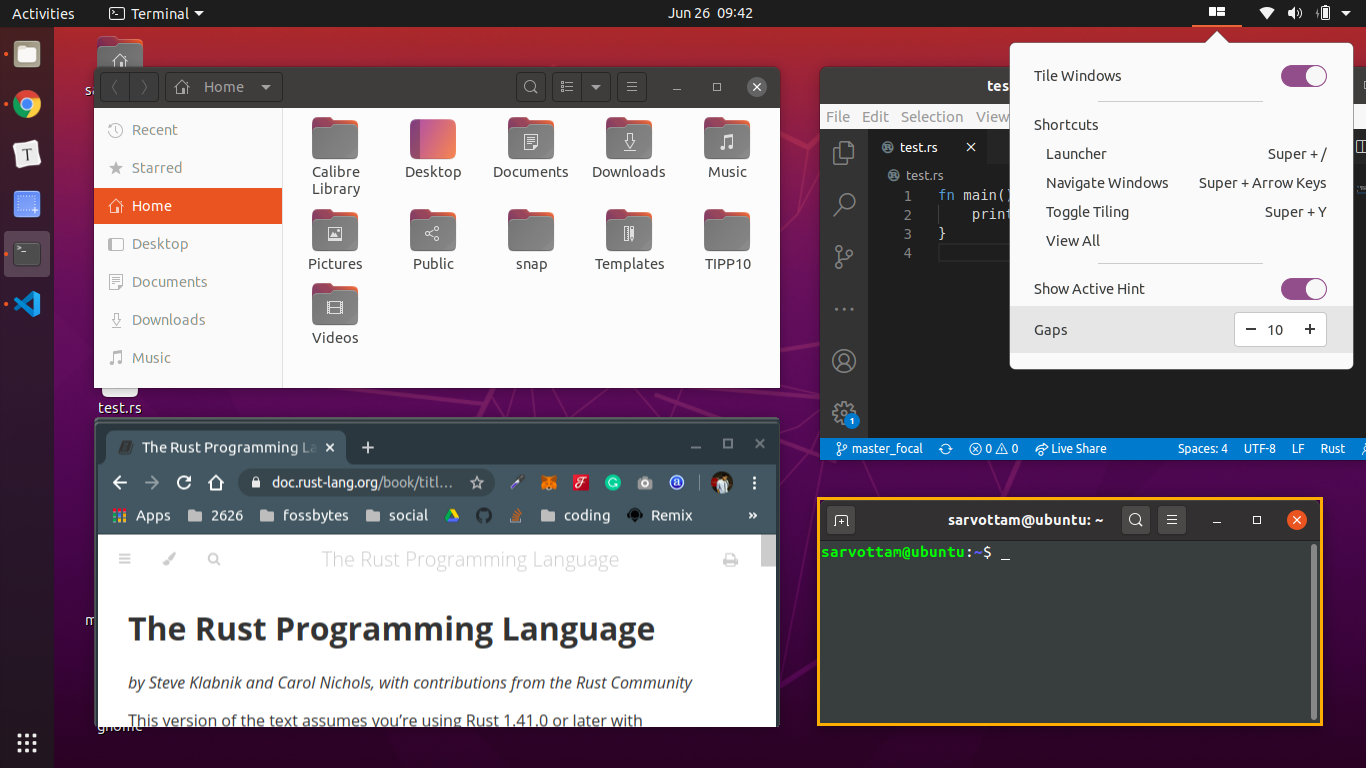
Task: Launch Visual Studio Code from the dock
Action: 27,304
